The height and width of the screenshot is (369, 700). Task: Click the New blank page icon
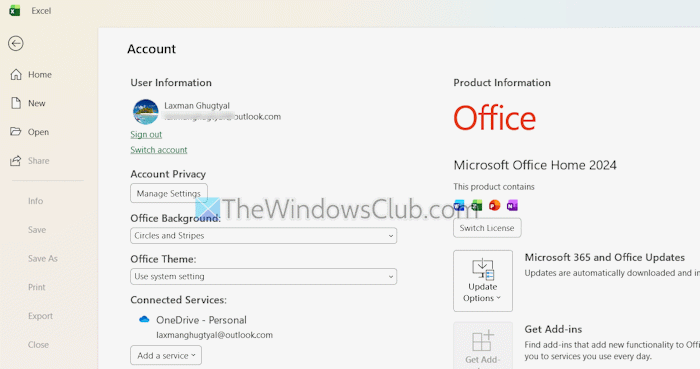[16, 103]
